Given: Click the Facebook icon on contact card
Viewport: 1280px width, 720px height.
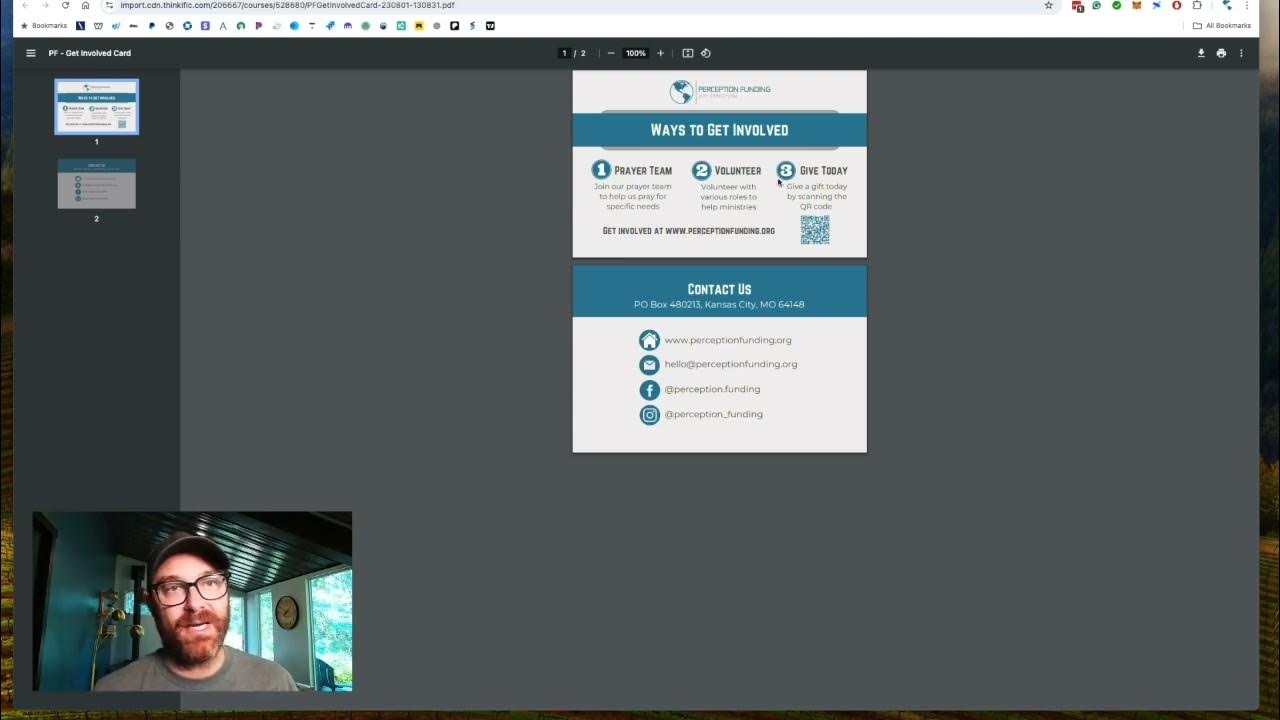Looking at the screenshot, I should click(x=650, y=390).
